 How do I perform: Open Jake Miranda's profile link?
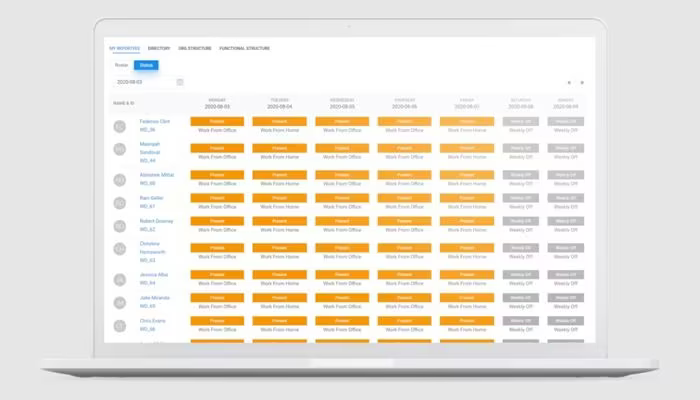coord(155,298)
